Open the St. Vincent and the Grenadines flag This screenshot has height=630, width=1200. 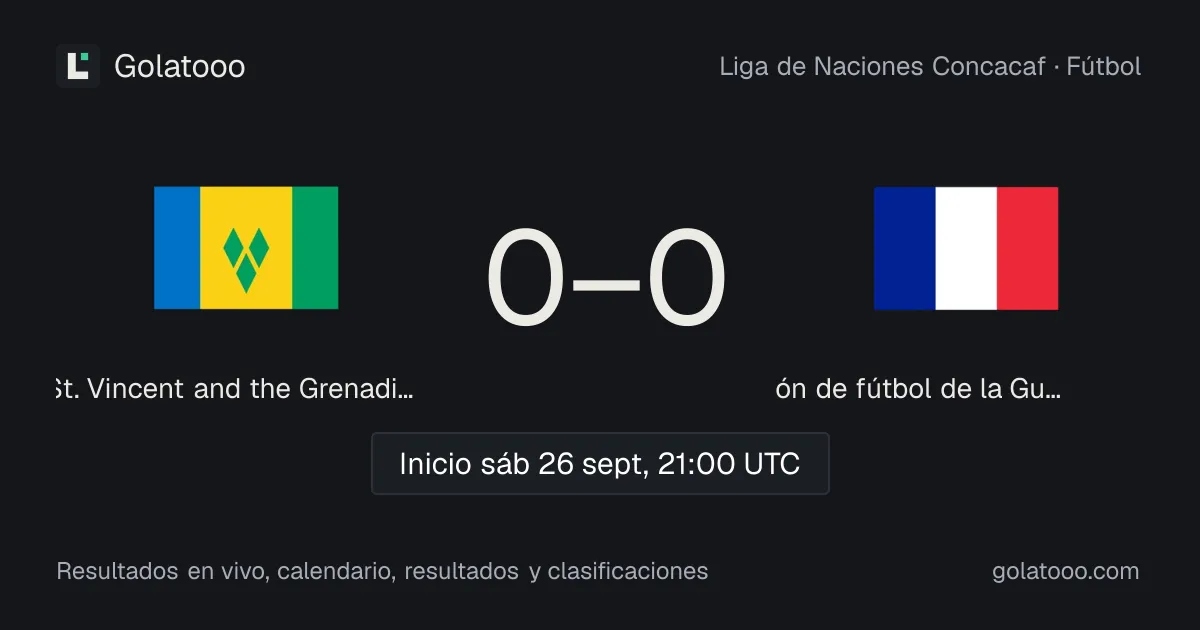pyautogui.click(x=246, y=247)
